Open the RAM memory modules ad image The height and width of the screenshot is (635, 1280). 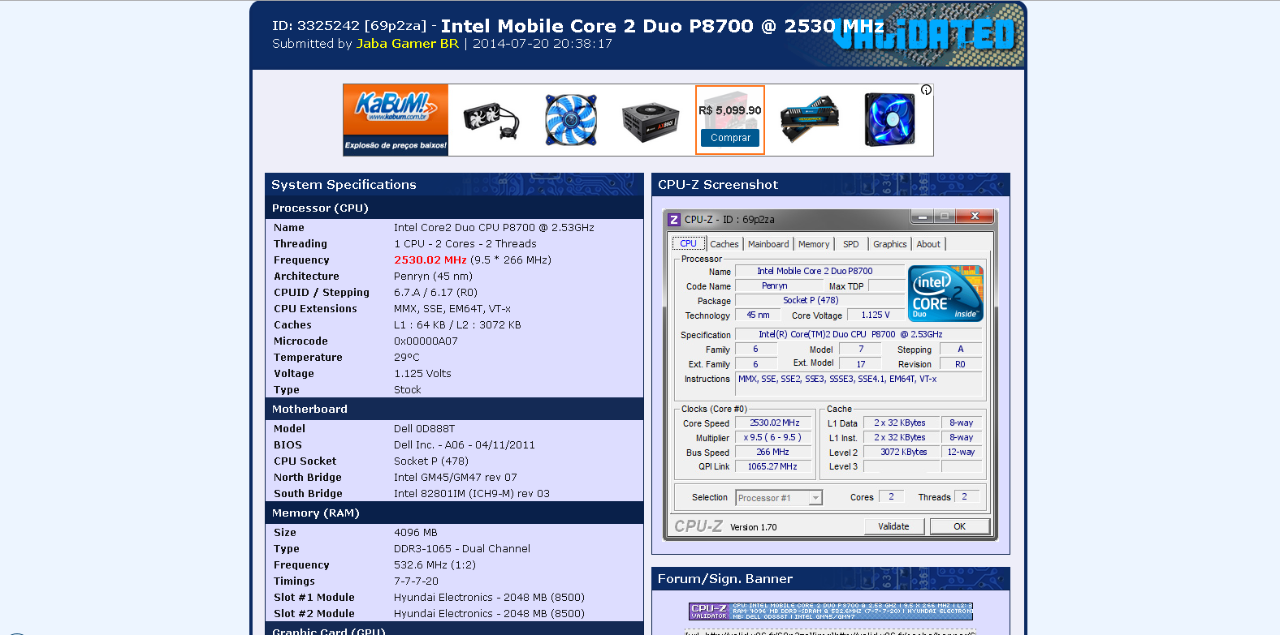point(810,120)
